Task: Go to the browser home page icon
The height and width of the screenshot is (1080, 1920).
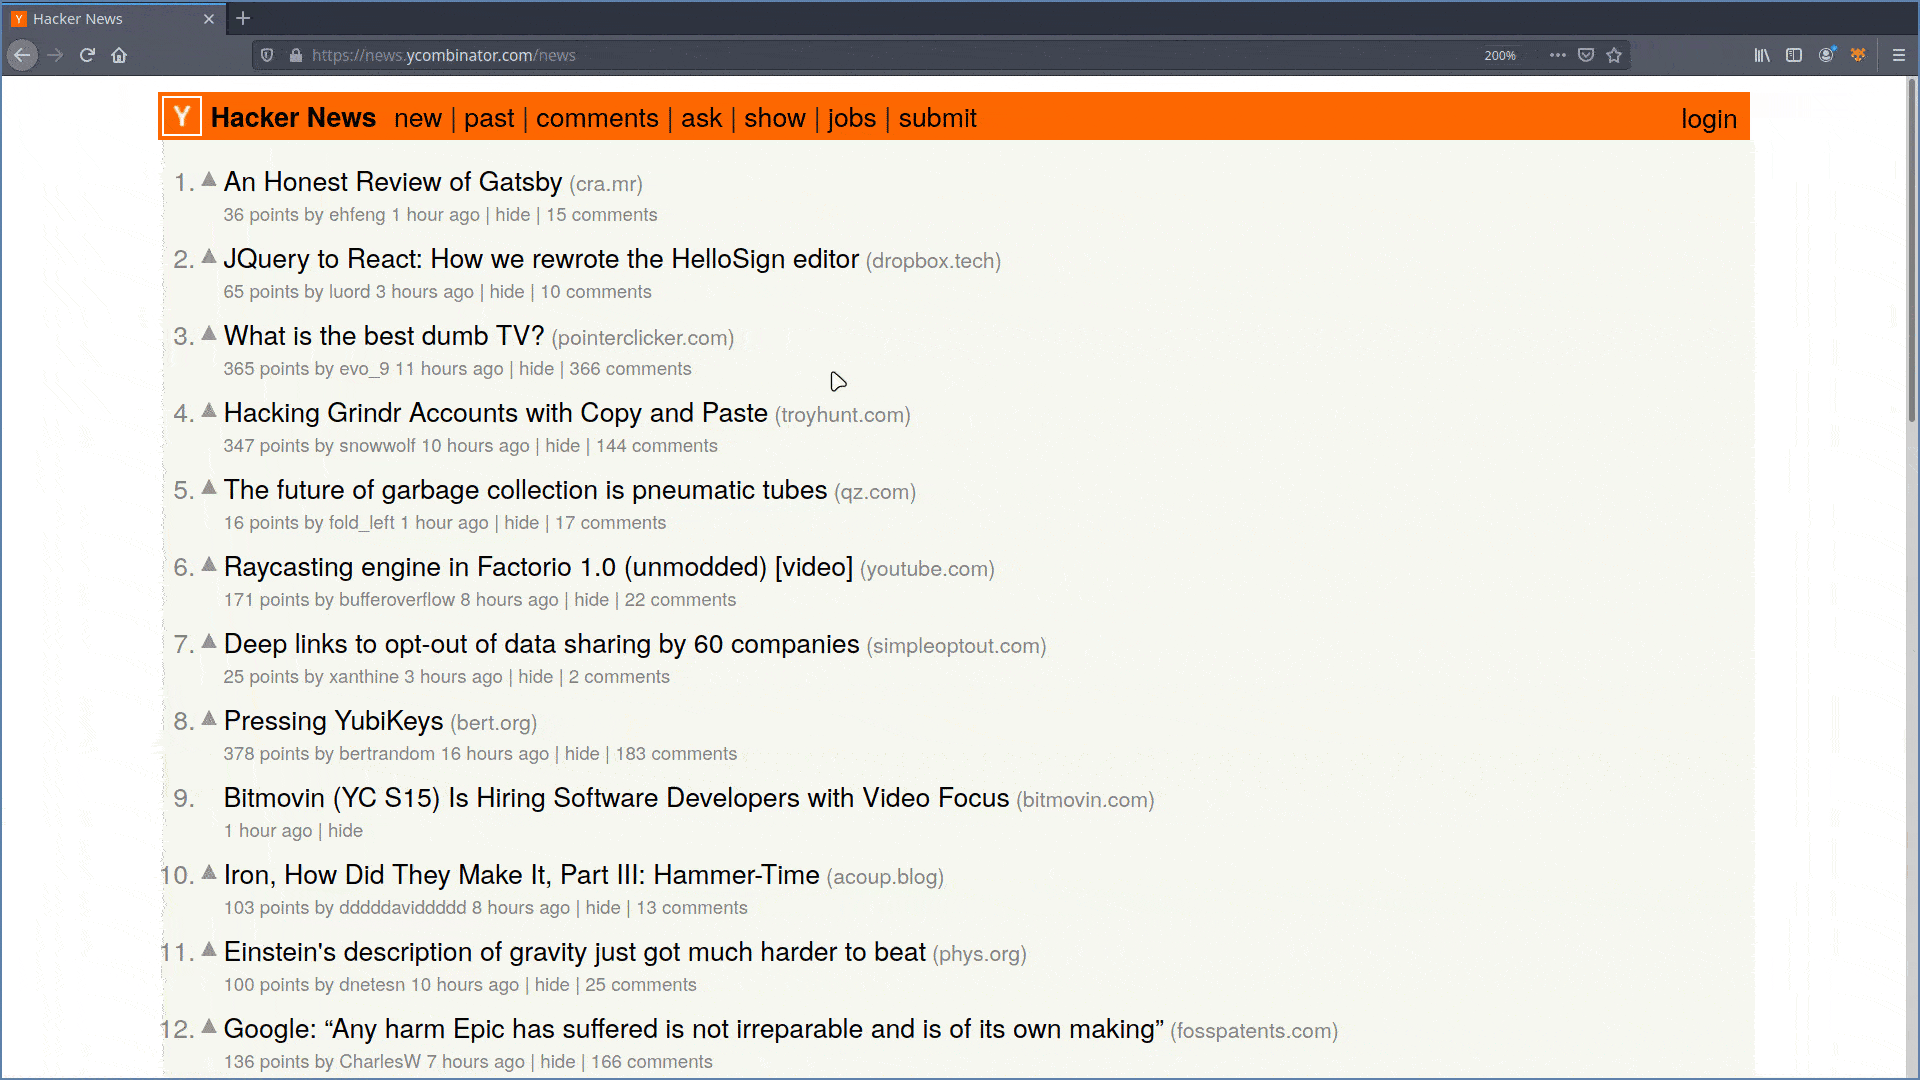Action: tap(119, 55)
